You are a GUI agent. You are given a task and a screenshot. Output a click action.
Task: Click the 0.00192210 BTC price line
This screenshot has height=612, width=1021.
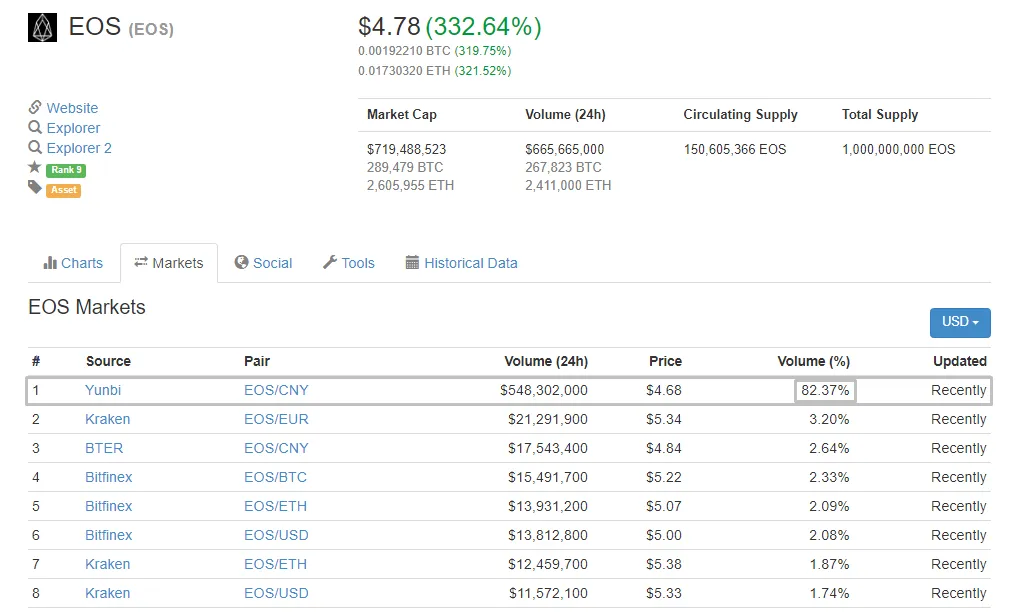click(x=434, y=51)
